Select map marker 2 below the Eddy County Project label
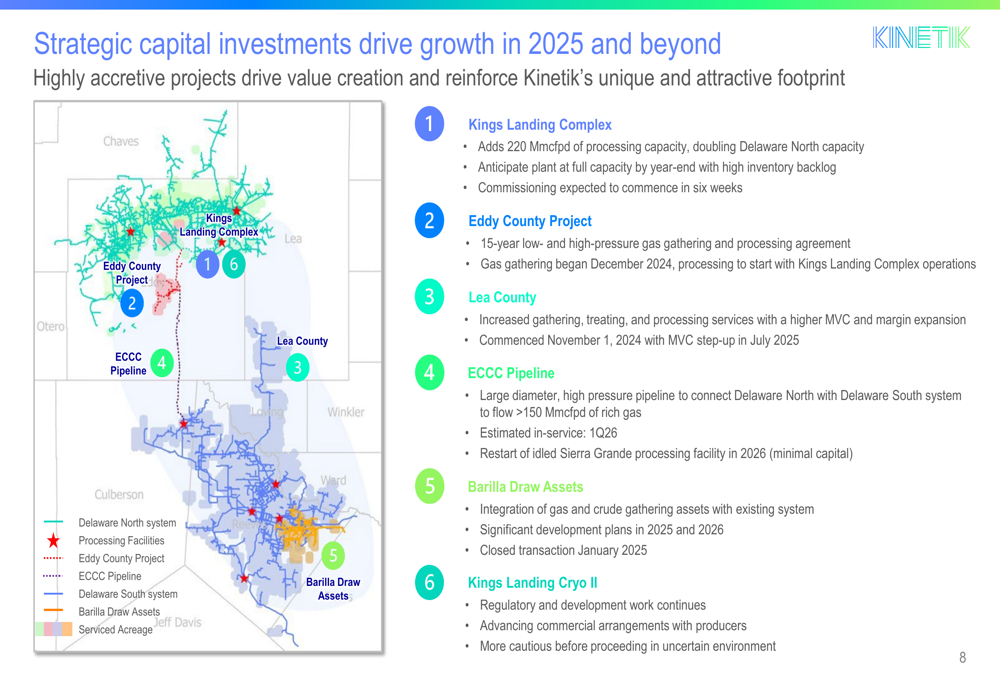Image resolution: width=1000 pixels, height=685 pixels. (x=132, y=304)
